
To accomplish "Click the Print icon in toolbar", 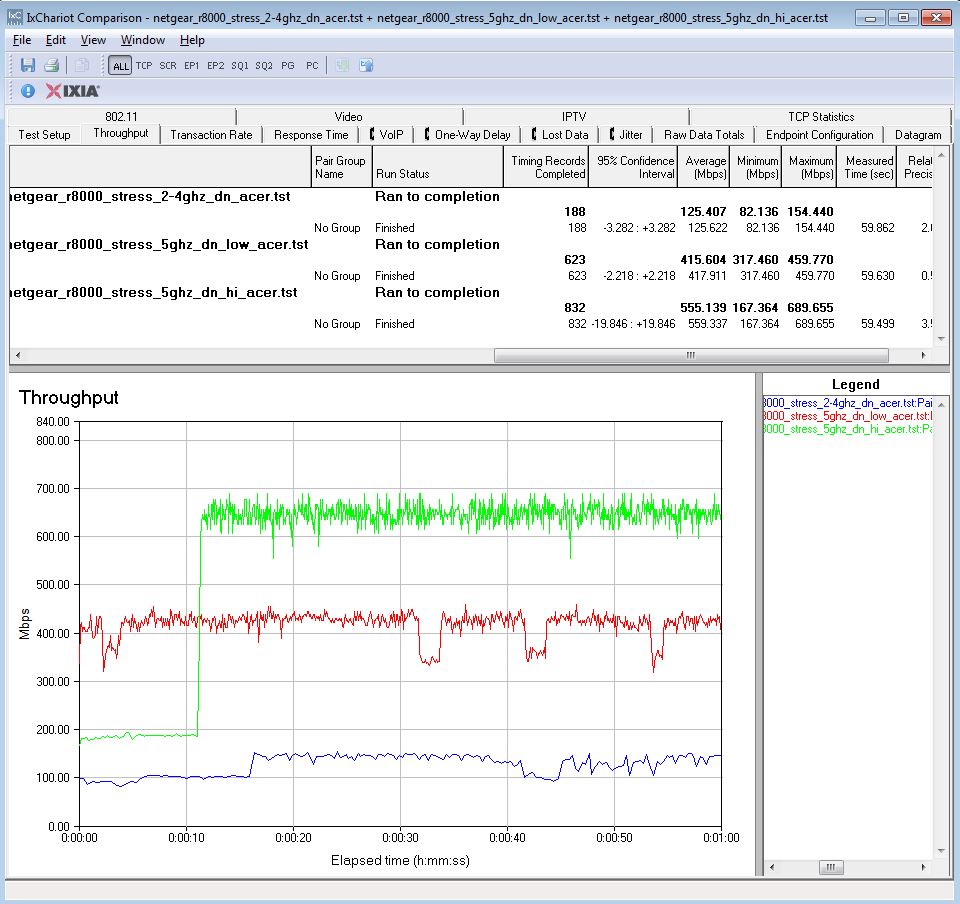I will click(52, 65).
